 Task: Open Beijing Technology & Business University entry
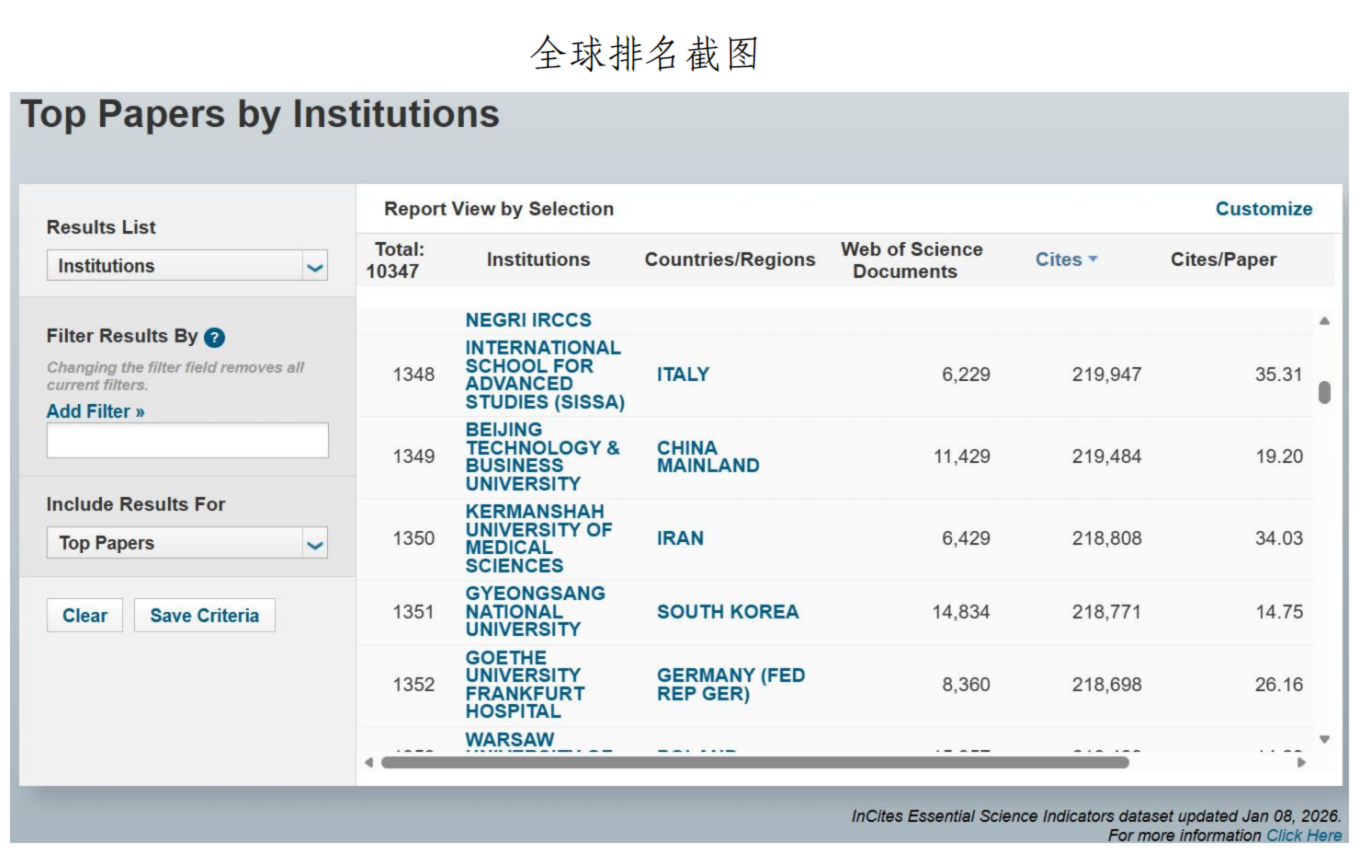(541, 457)
